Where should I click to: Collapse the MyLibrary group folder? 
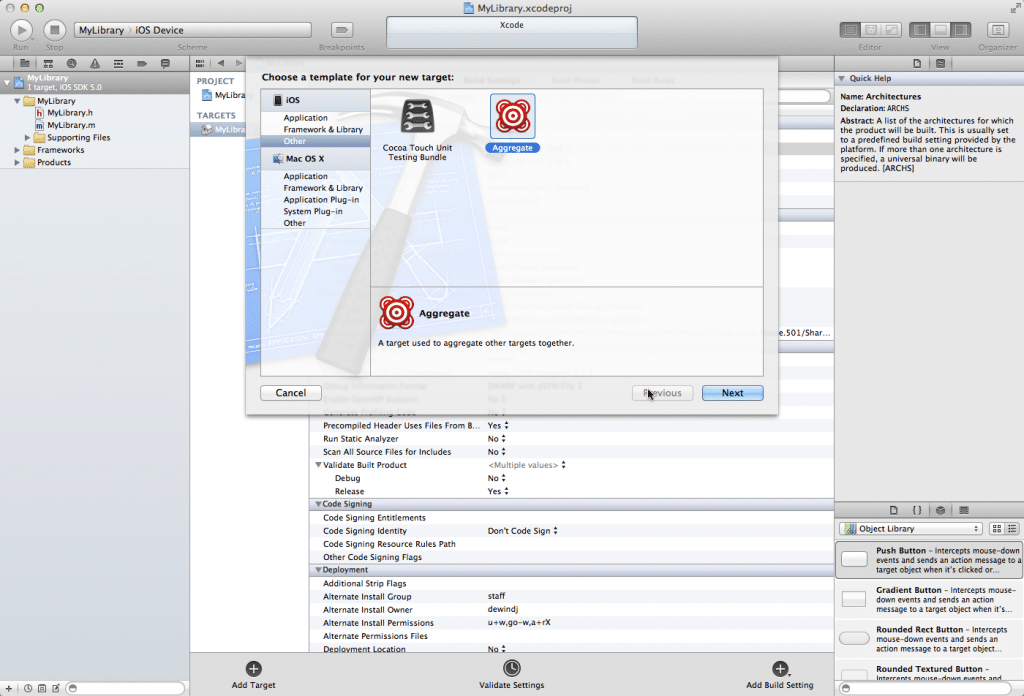click(17, 101)
